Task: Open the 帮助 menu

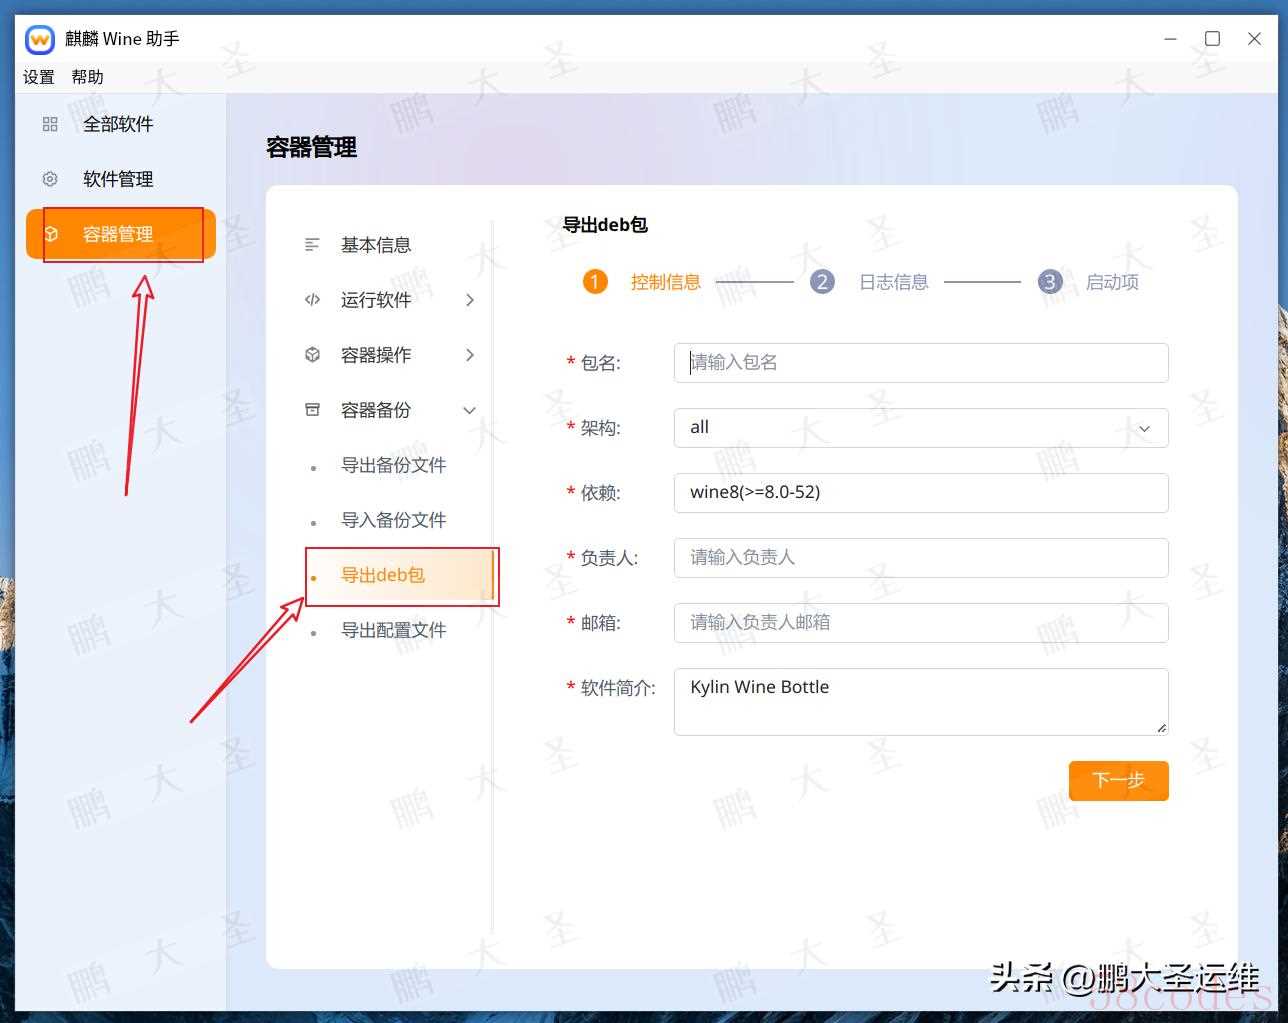Action: [x=87, y=77]
